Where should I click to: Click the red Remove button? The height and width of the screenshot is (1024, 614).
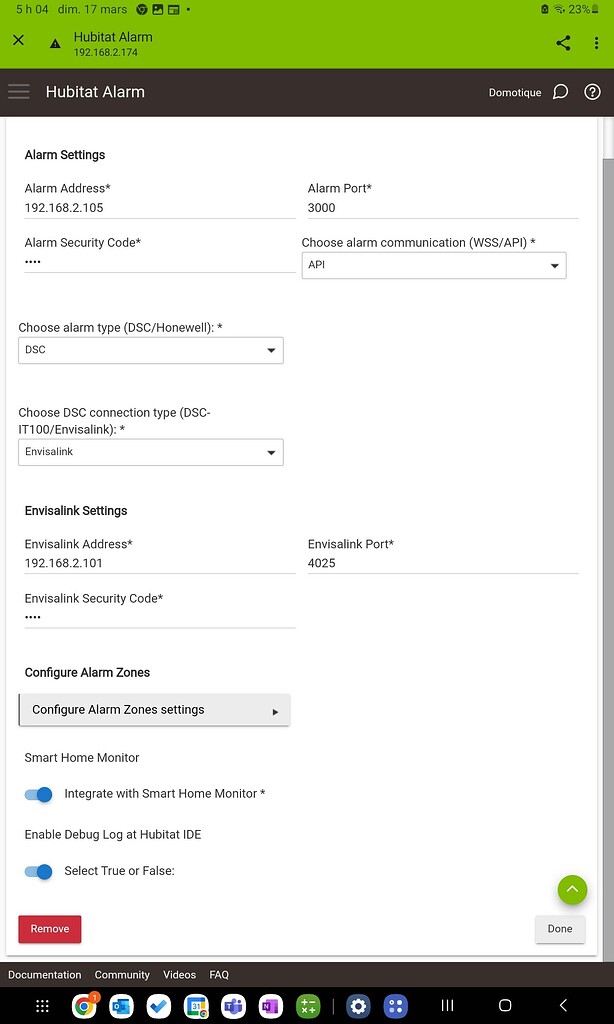49,929
